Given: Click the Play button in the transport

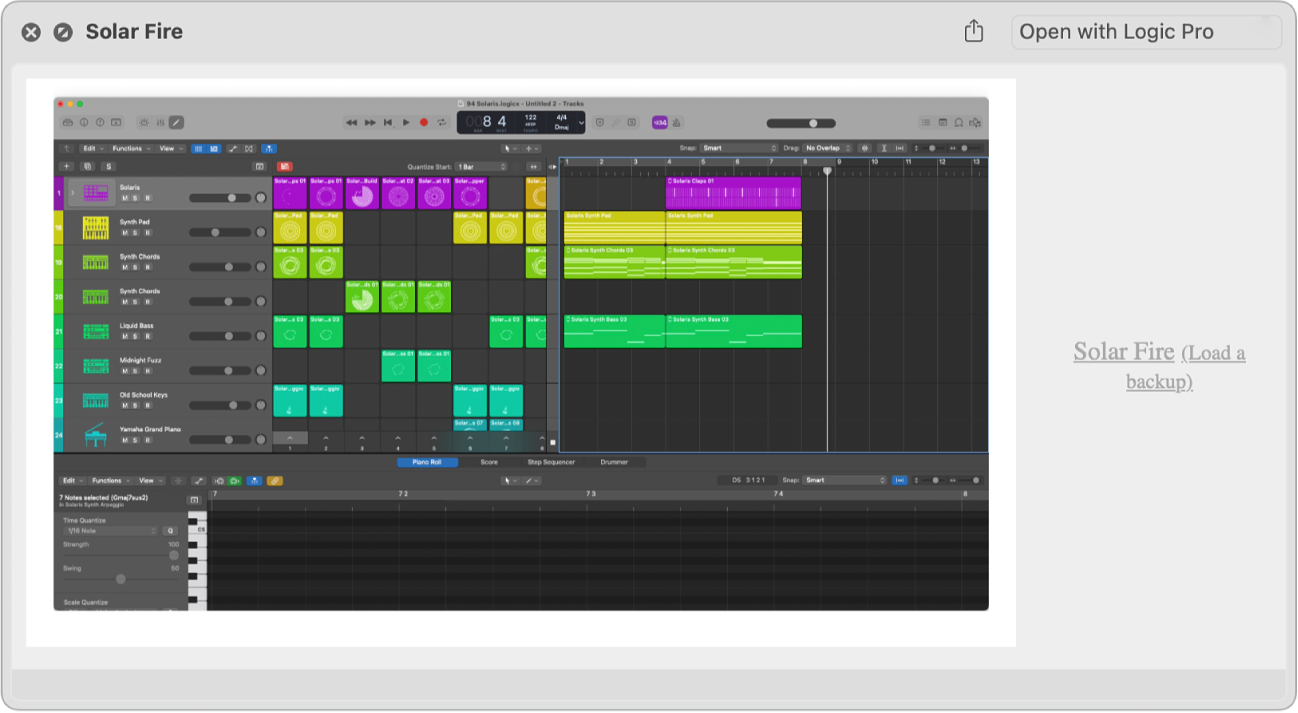Looking at the screenshot, I should point(405,122).
